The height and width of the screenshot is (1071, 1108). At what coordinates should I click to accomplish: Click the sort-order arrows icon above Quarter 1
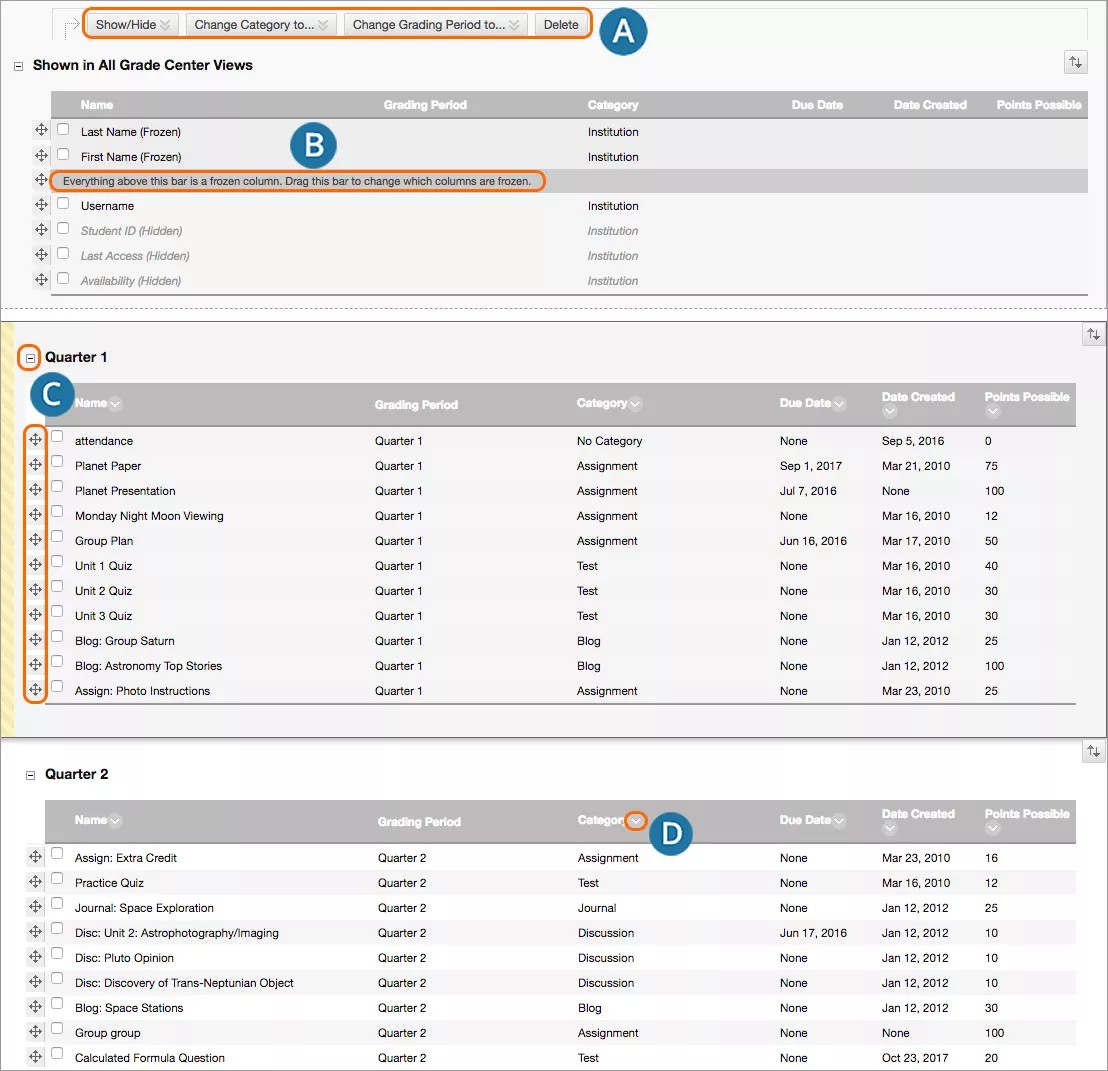pyautogui.click(x=1093, y=334)
